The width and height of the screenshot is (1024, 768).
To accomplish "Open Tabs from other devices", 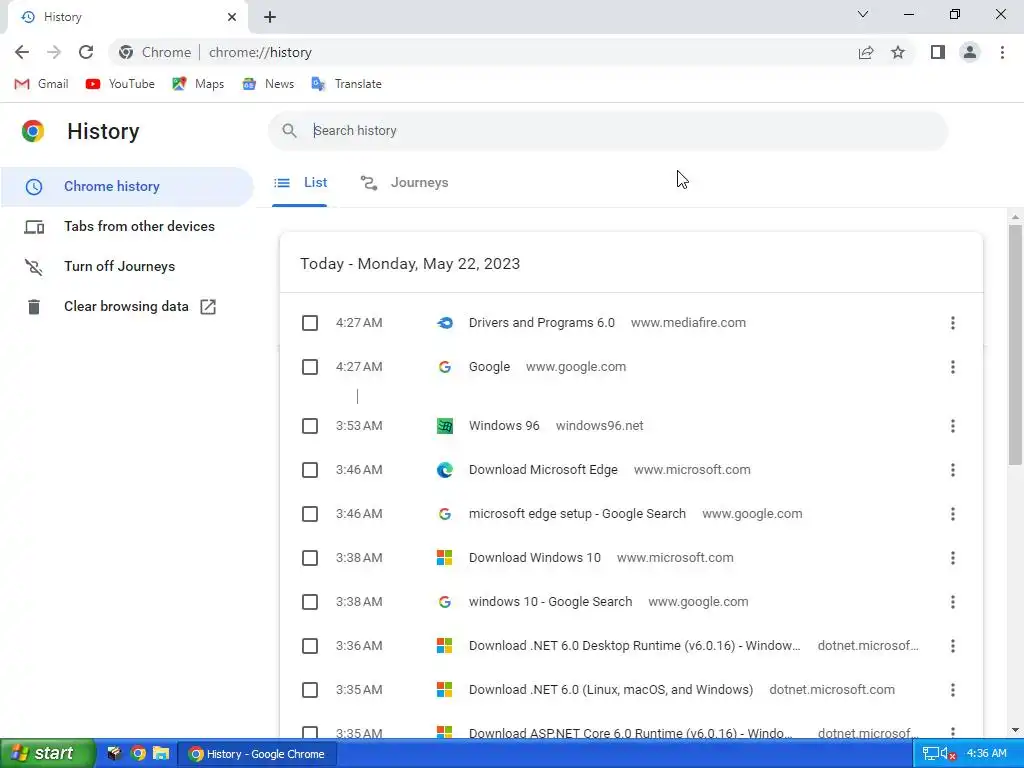I will click(127, 226).
